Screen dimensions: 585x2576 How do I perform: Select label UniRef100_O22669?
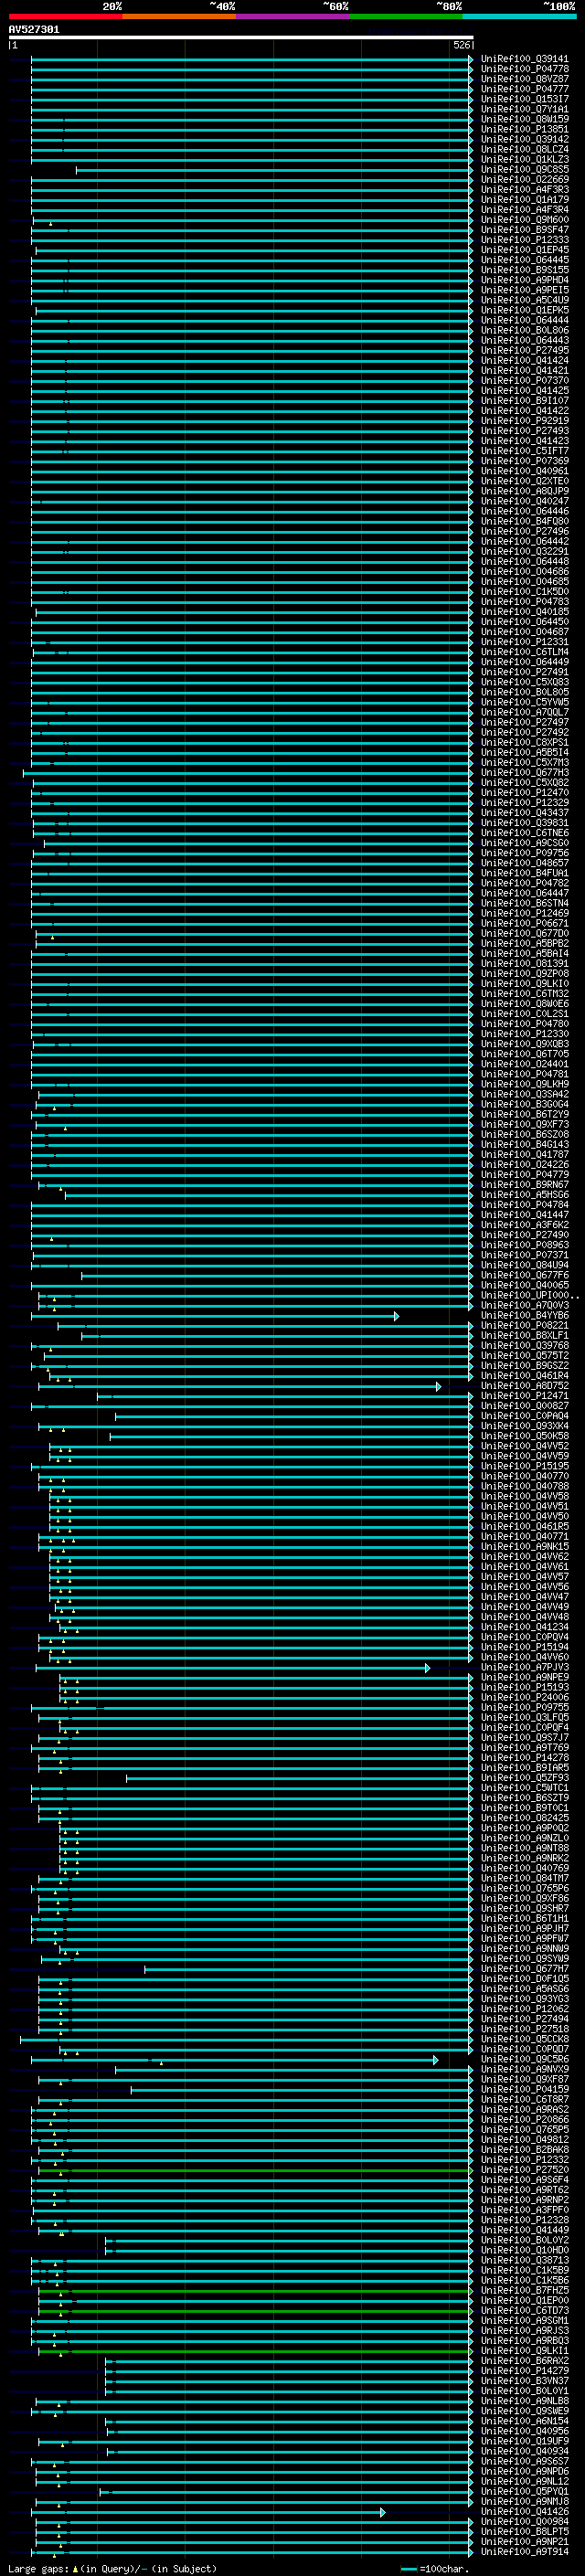[525, 179]
